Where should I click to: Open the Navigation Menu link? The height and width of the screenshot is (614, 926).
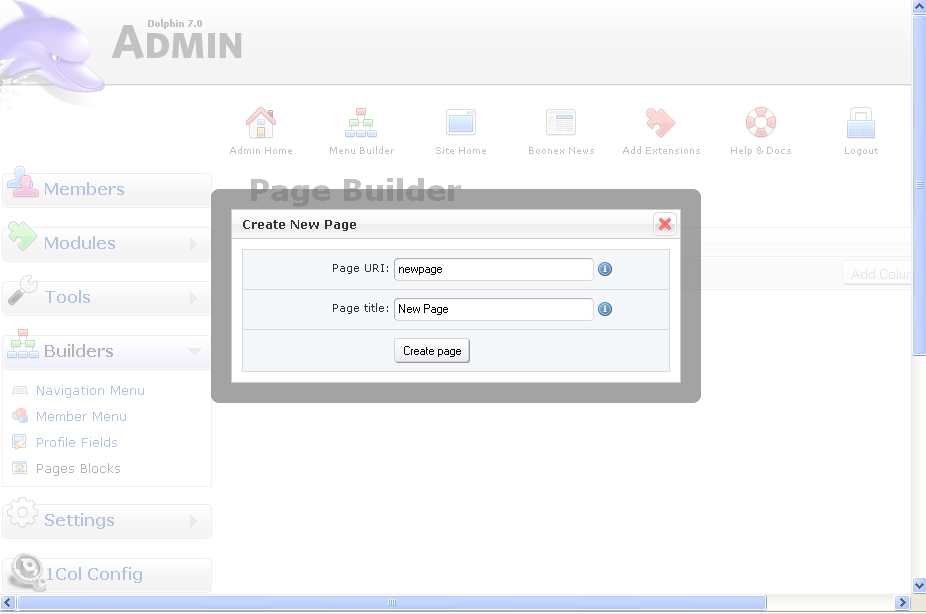point(90,390)
